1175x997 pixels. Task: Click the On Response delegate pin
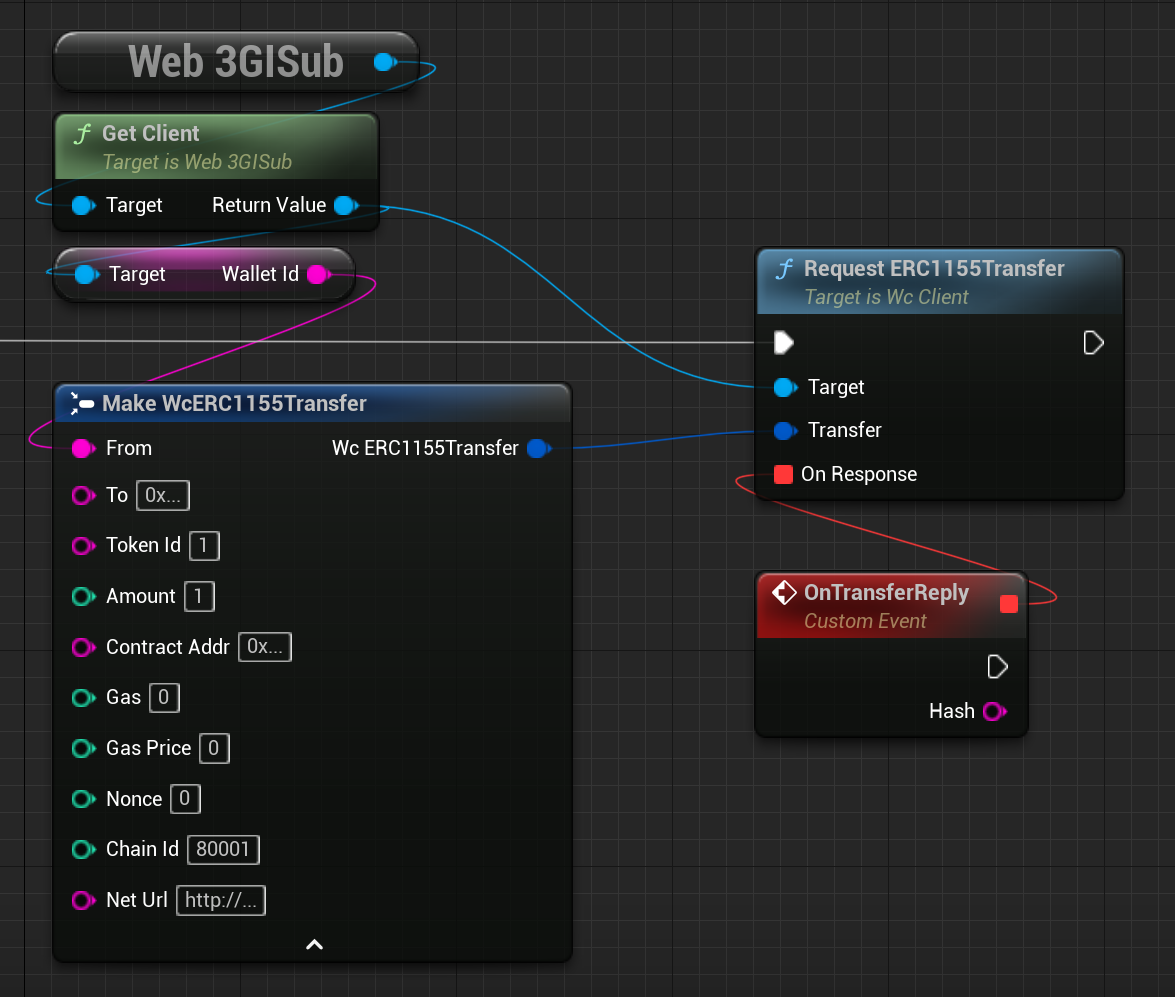(x=783, y=474)
